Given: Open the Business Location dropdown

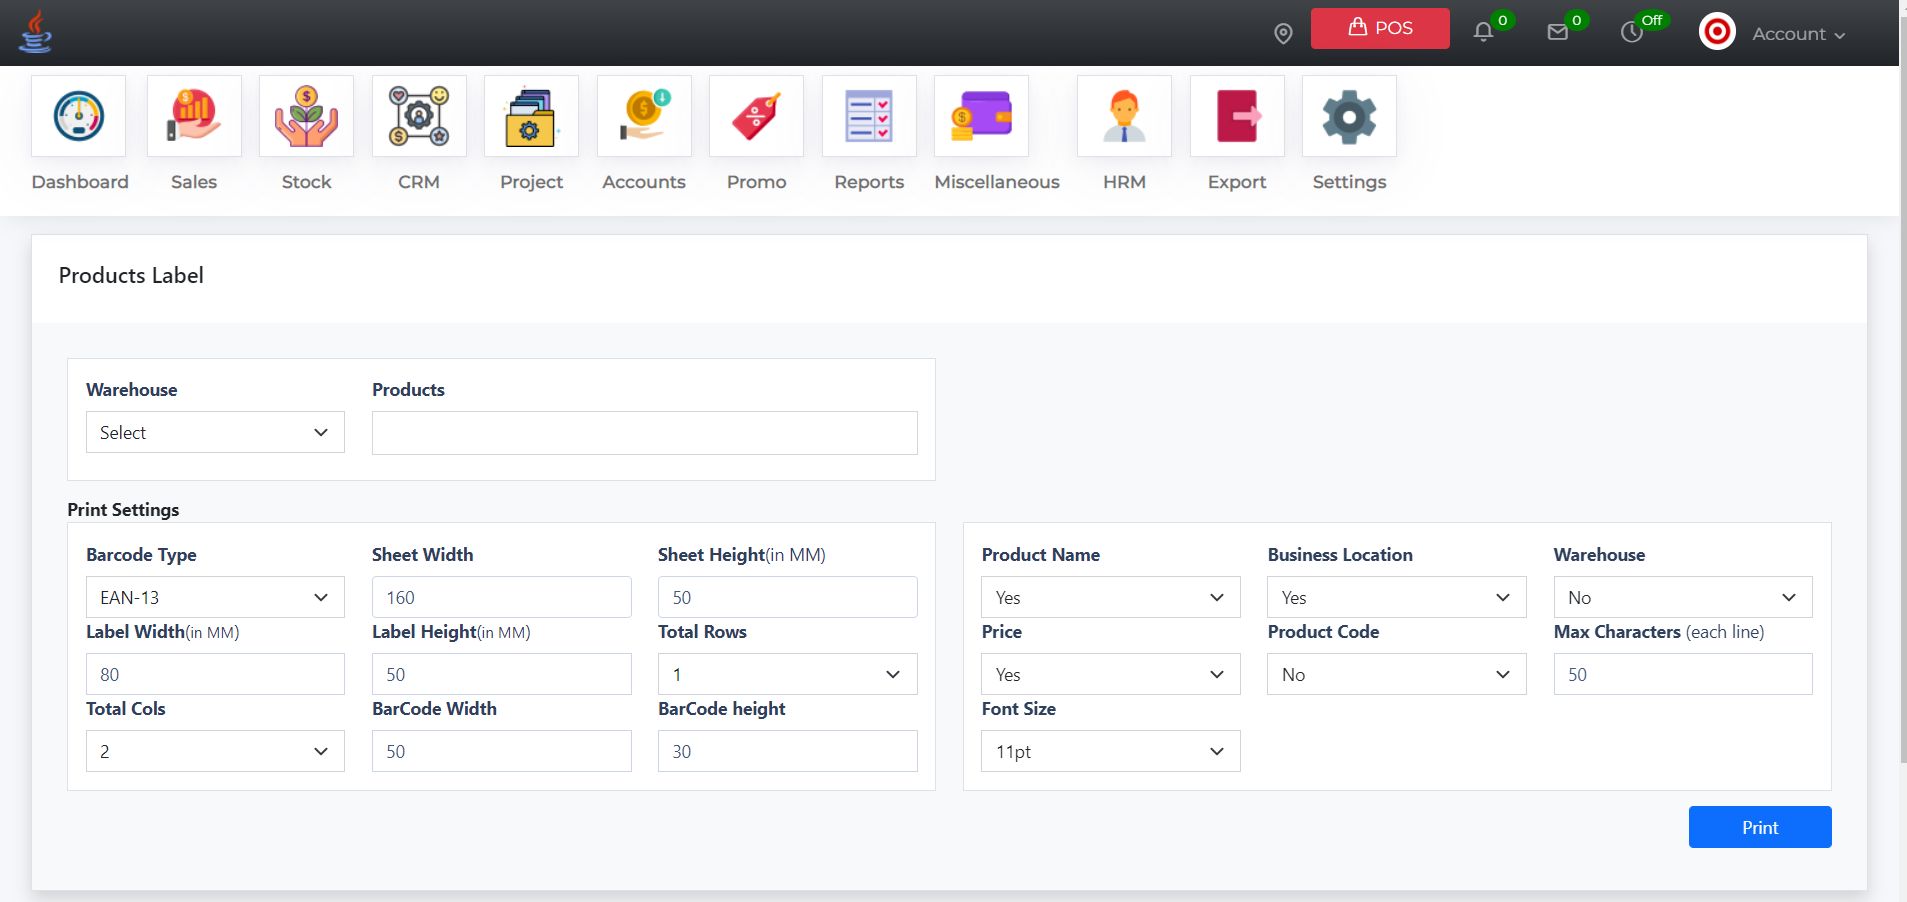Looking at the screenshot, I should point(1397,597).
